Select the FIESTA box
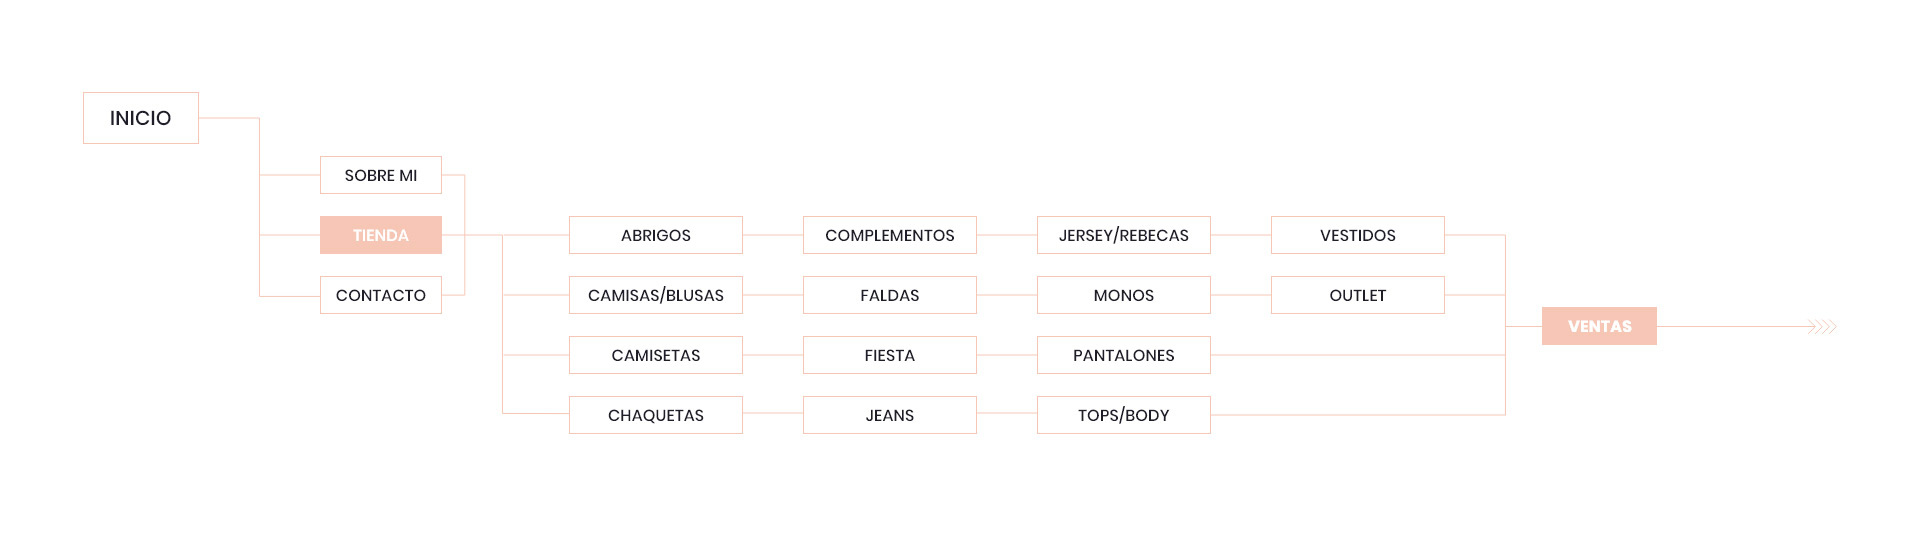 click(890, 355)
